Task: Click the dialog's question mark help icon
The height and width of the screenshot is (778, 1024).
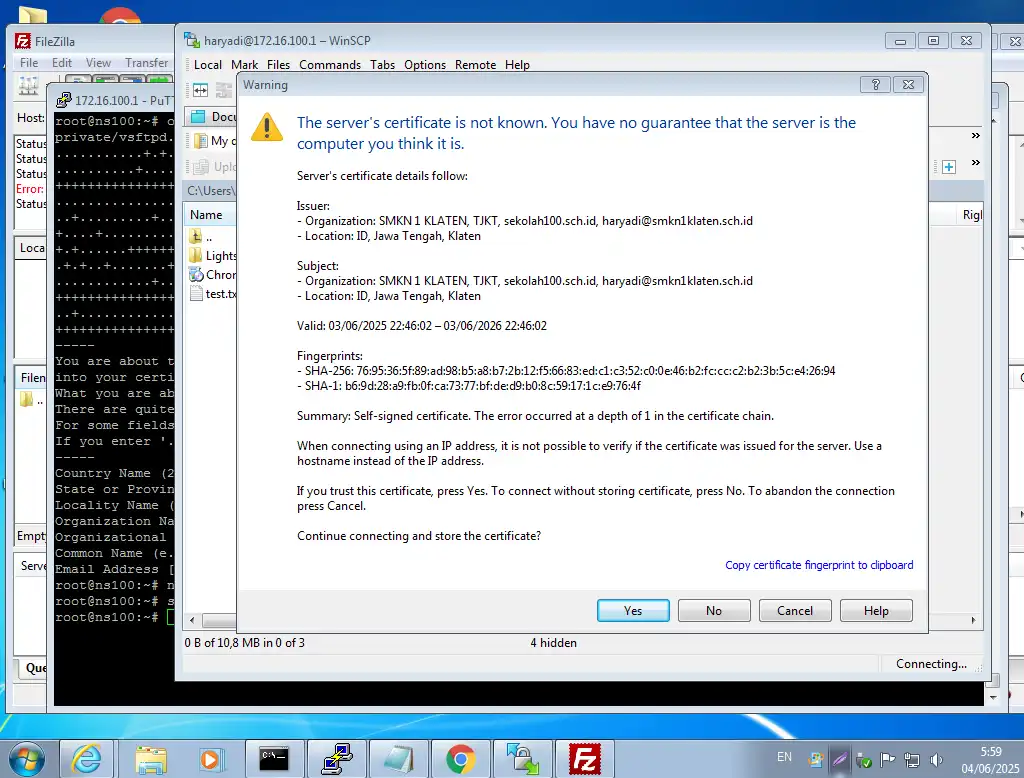Action: pyautogui.click(x=875, y=85)
